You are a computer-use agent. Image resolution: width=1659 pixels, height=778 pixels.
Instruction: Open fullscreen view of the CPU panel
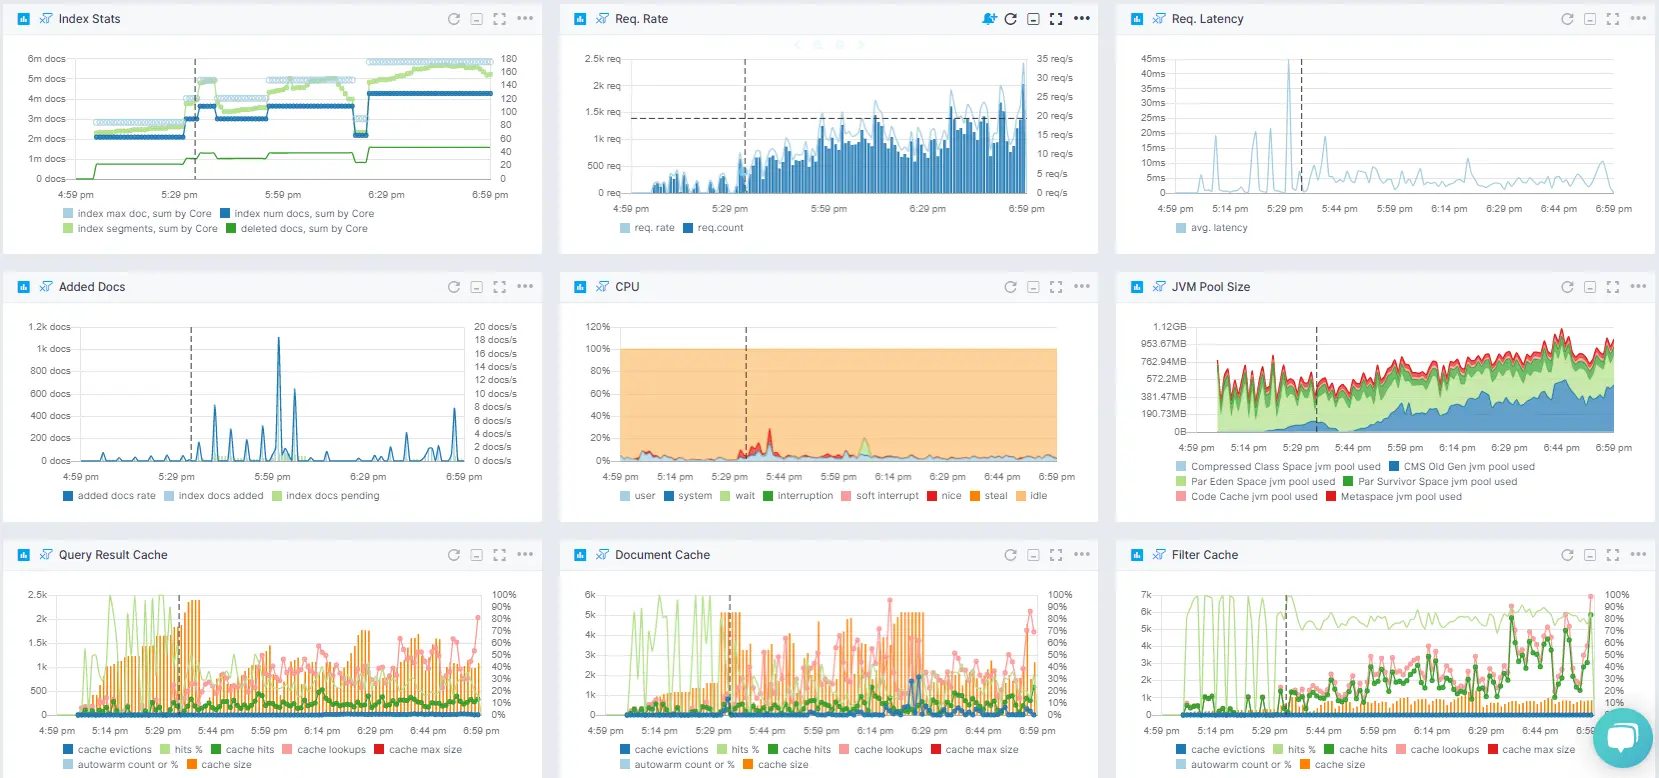pyautogui.click(x=1056, y=287)
